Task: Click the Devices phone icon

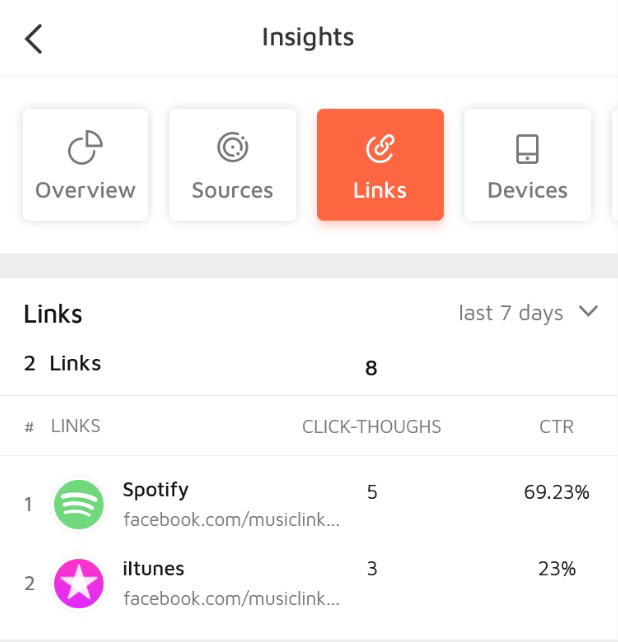Action: (x=527, y=148)
